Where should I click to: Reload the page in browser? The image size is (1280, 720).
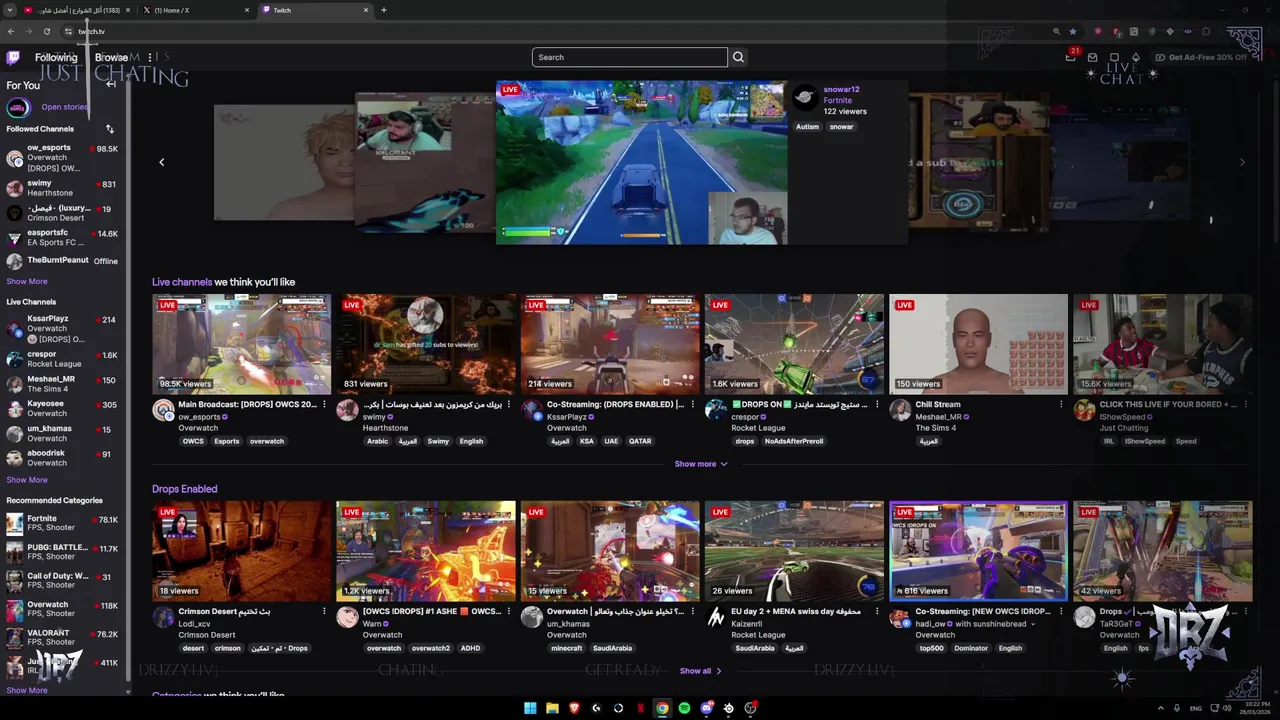(x=47, y=31)
